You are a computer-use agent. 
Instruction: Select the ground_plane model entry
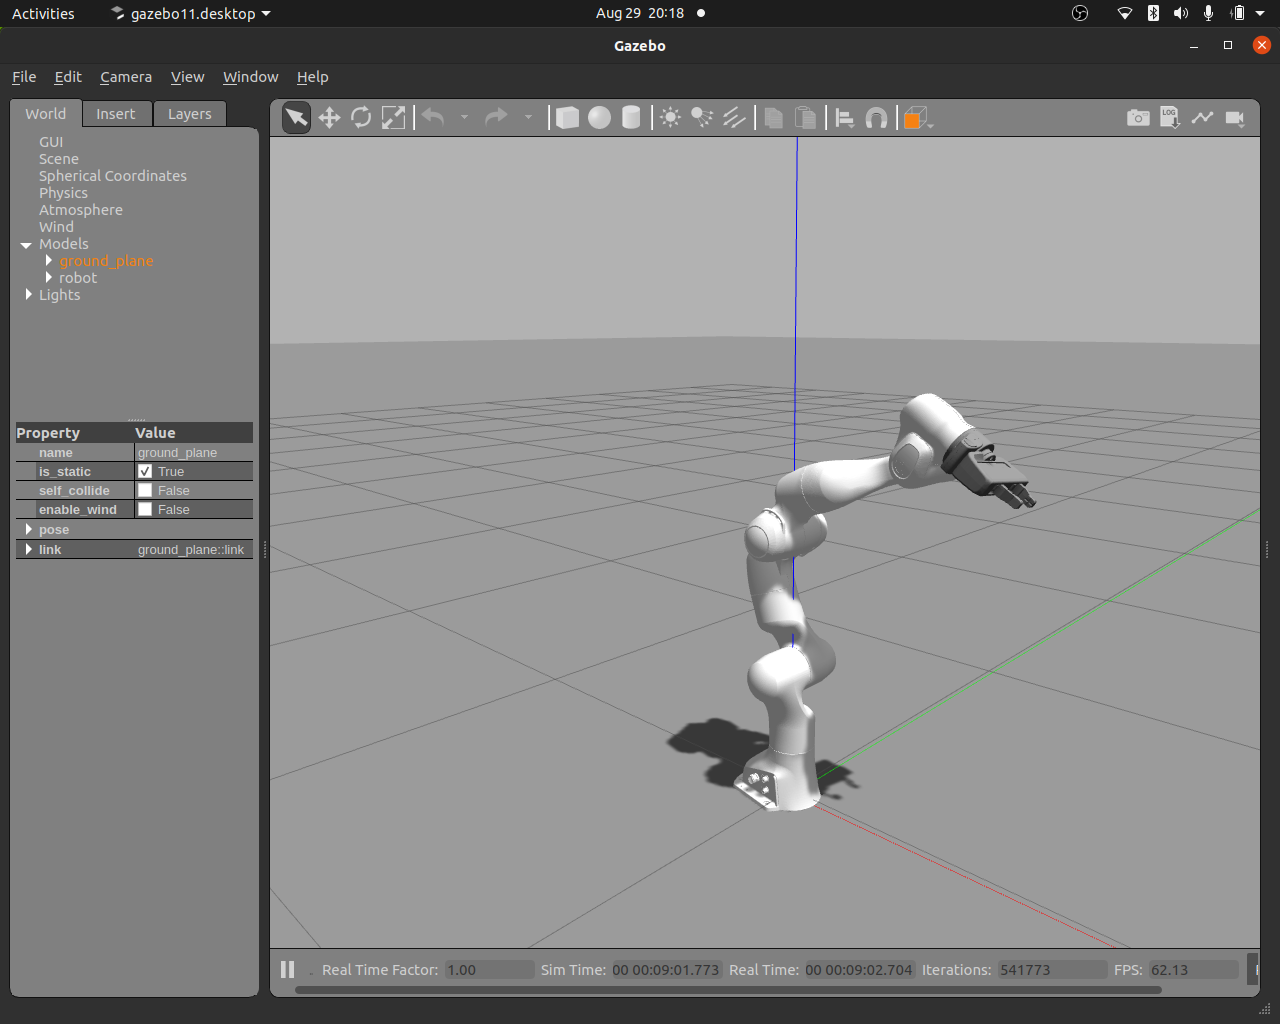pyautogui.click(x=106, y=261)
